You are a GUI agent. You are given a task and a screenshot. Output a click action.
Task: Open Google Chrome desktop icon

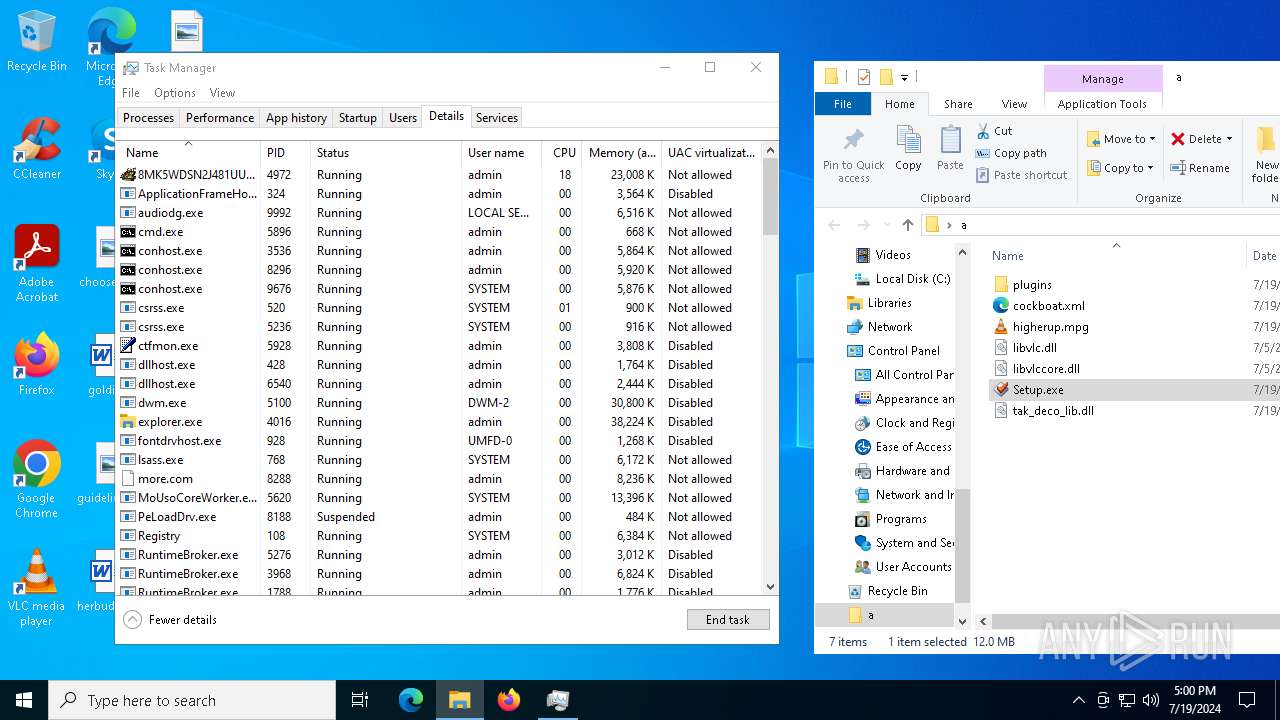click(x=36, y=480)
